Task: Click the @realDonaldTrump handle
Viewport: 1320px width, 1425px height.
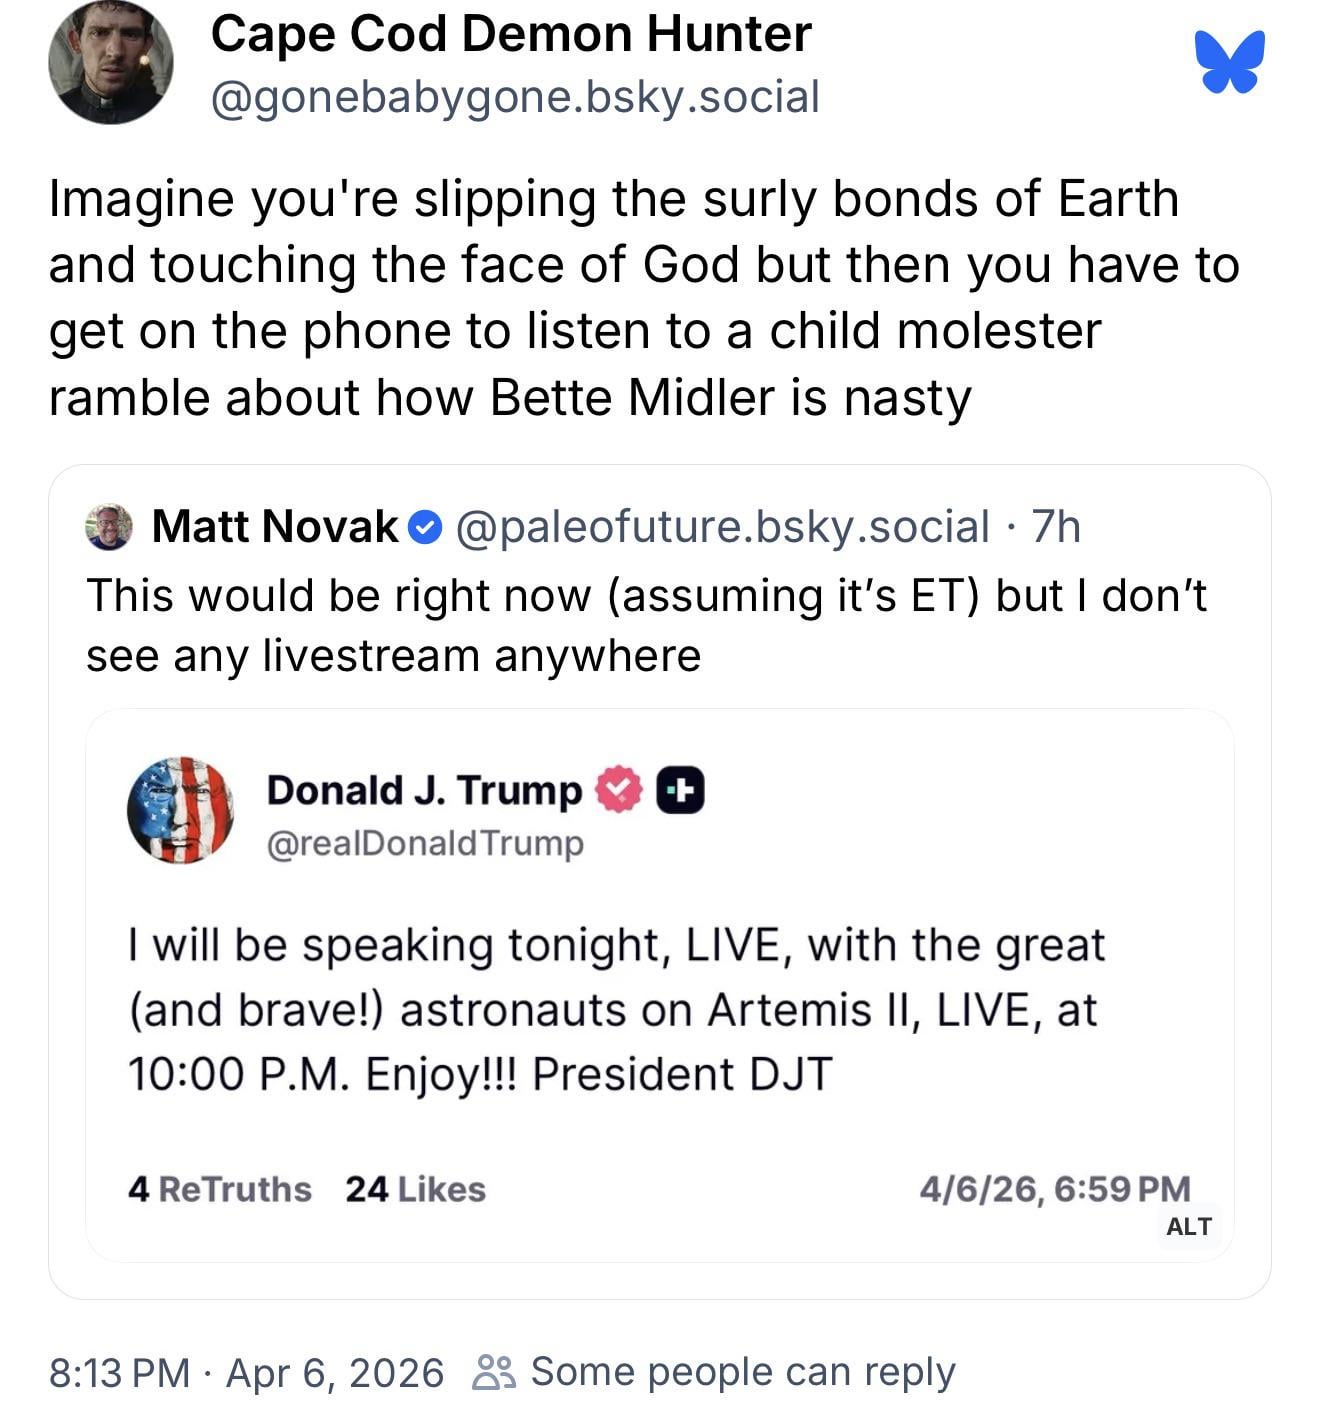Action: [x=425, y=843]
